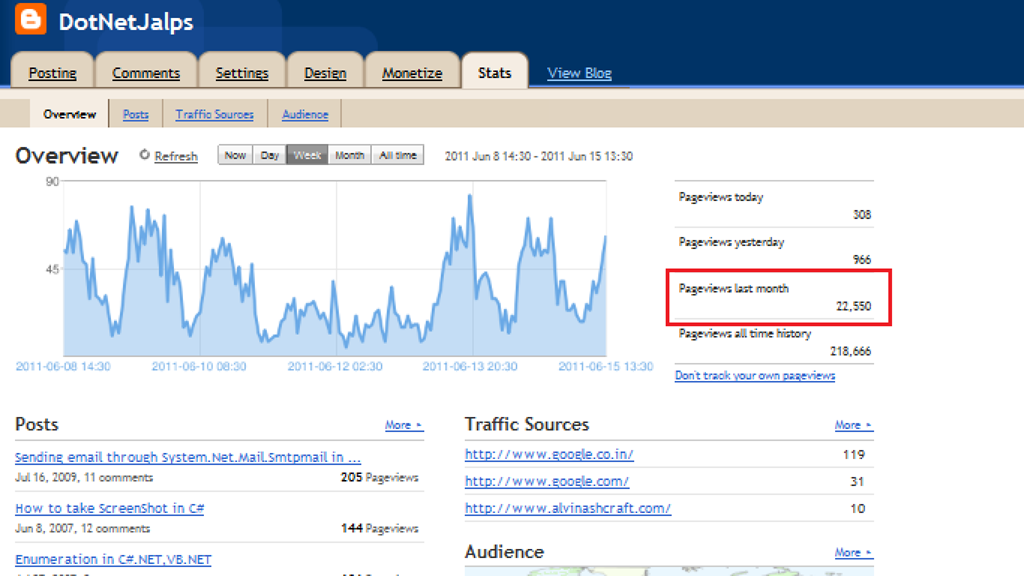Image resolution: width=1024 pixels, height=576 pixels.
Task: Click the Traffic Sources section heading
Action: click(x=527, y=424)
